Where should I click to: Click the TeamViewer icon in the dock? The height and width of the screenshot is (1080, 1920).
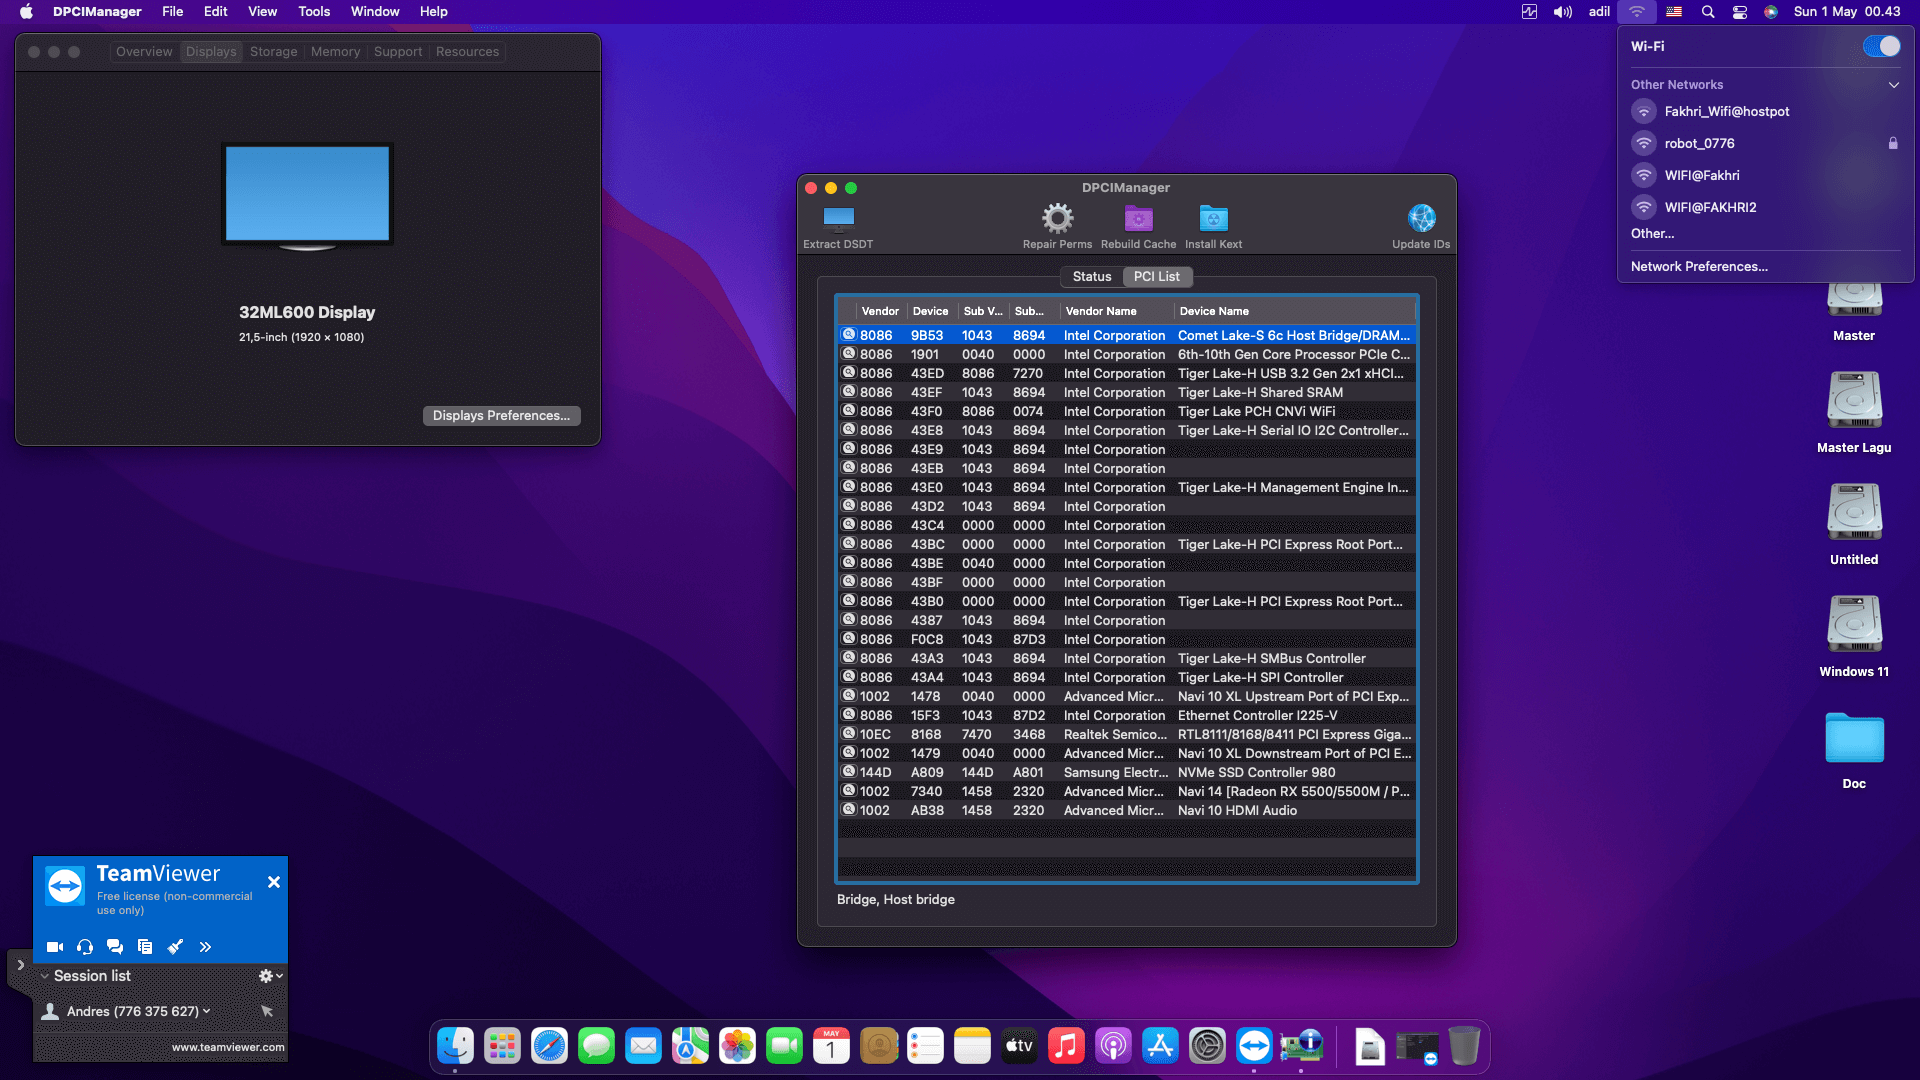coord(1255,1046)
